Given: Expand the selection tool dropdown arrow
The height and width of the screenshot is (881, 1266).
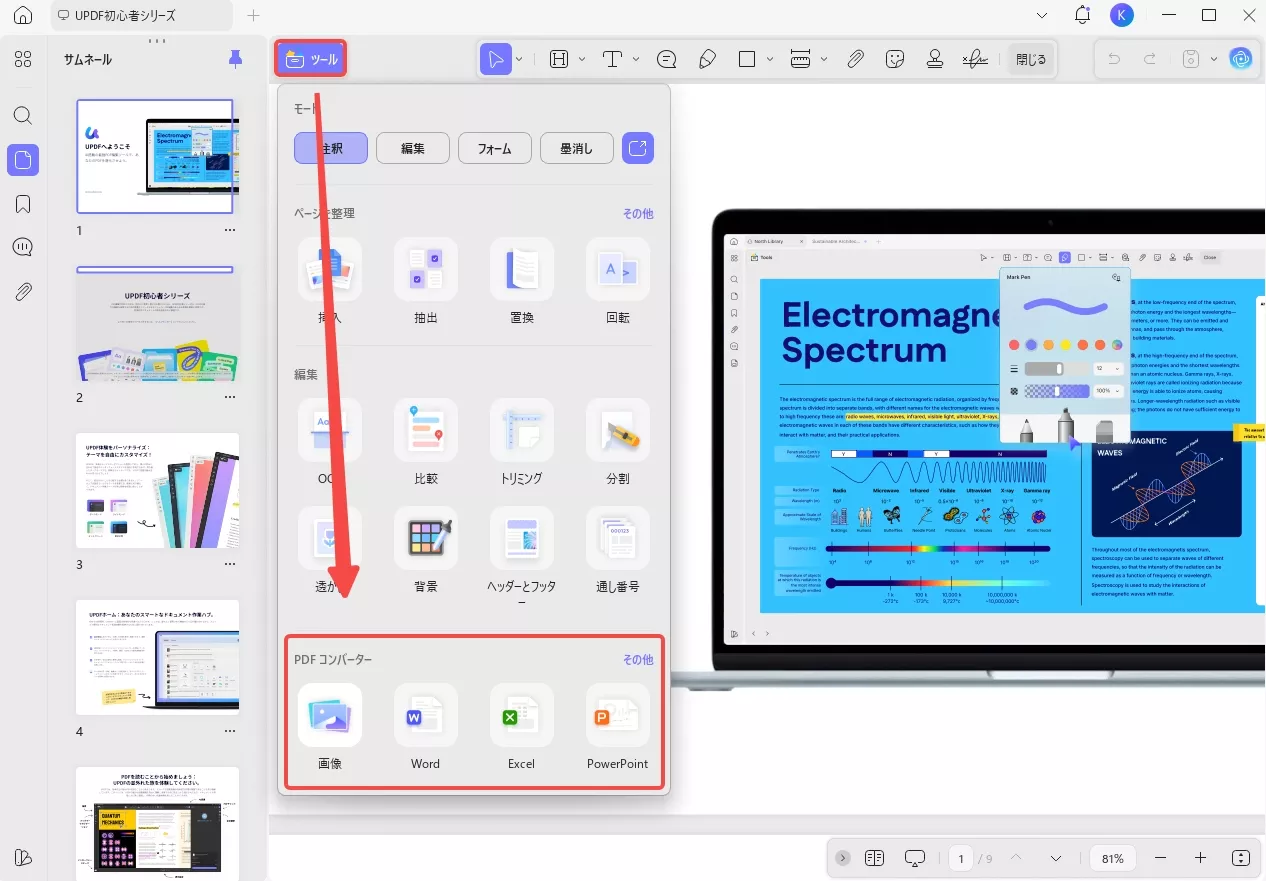Looking at the screenshot, I should 519,59.
